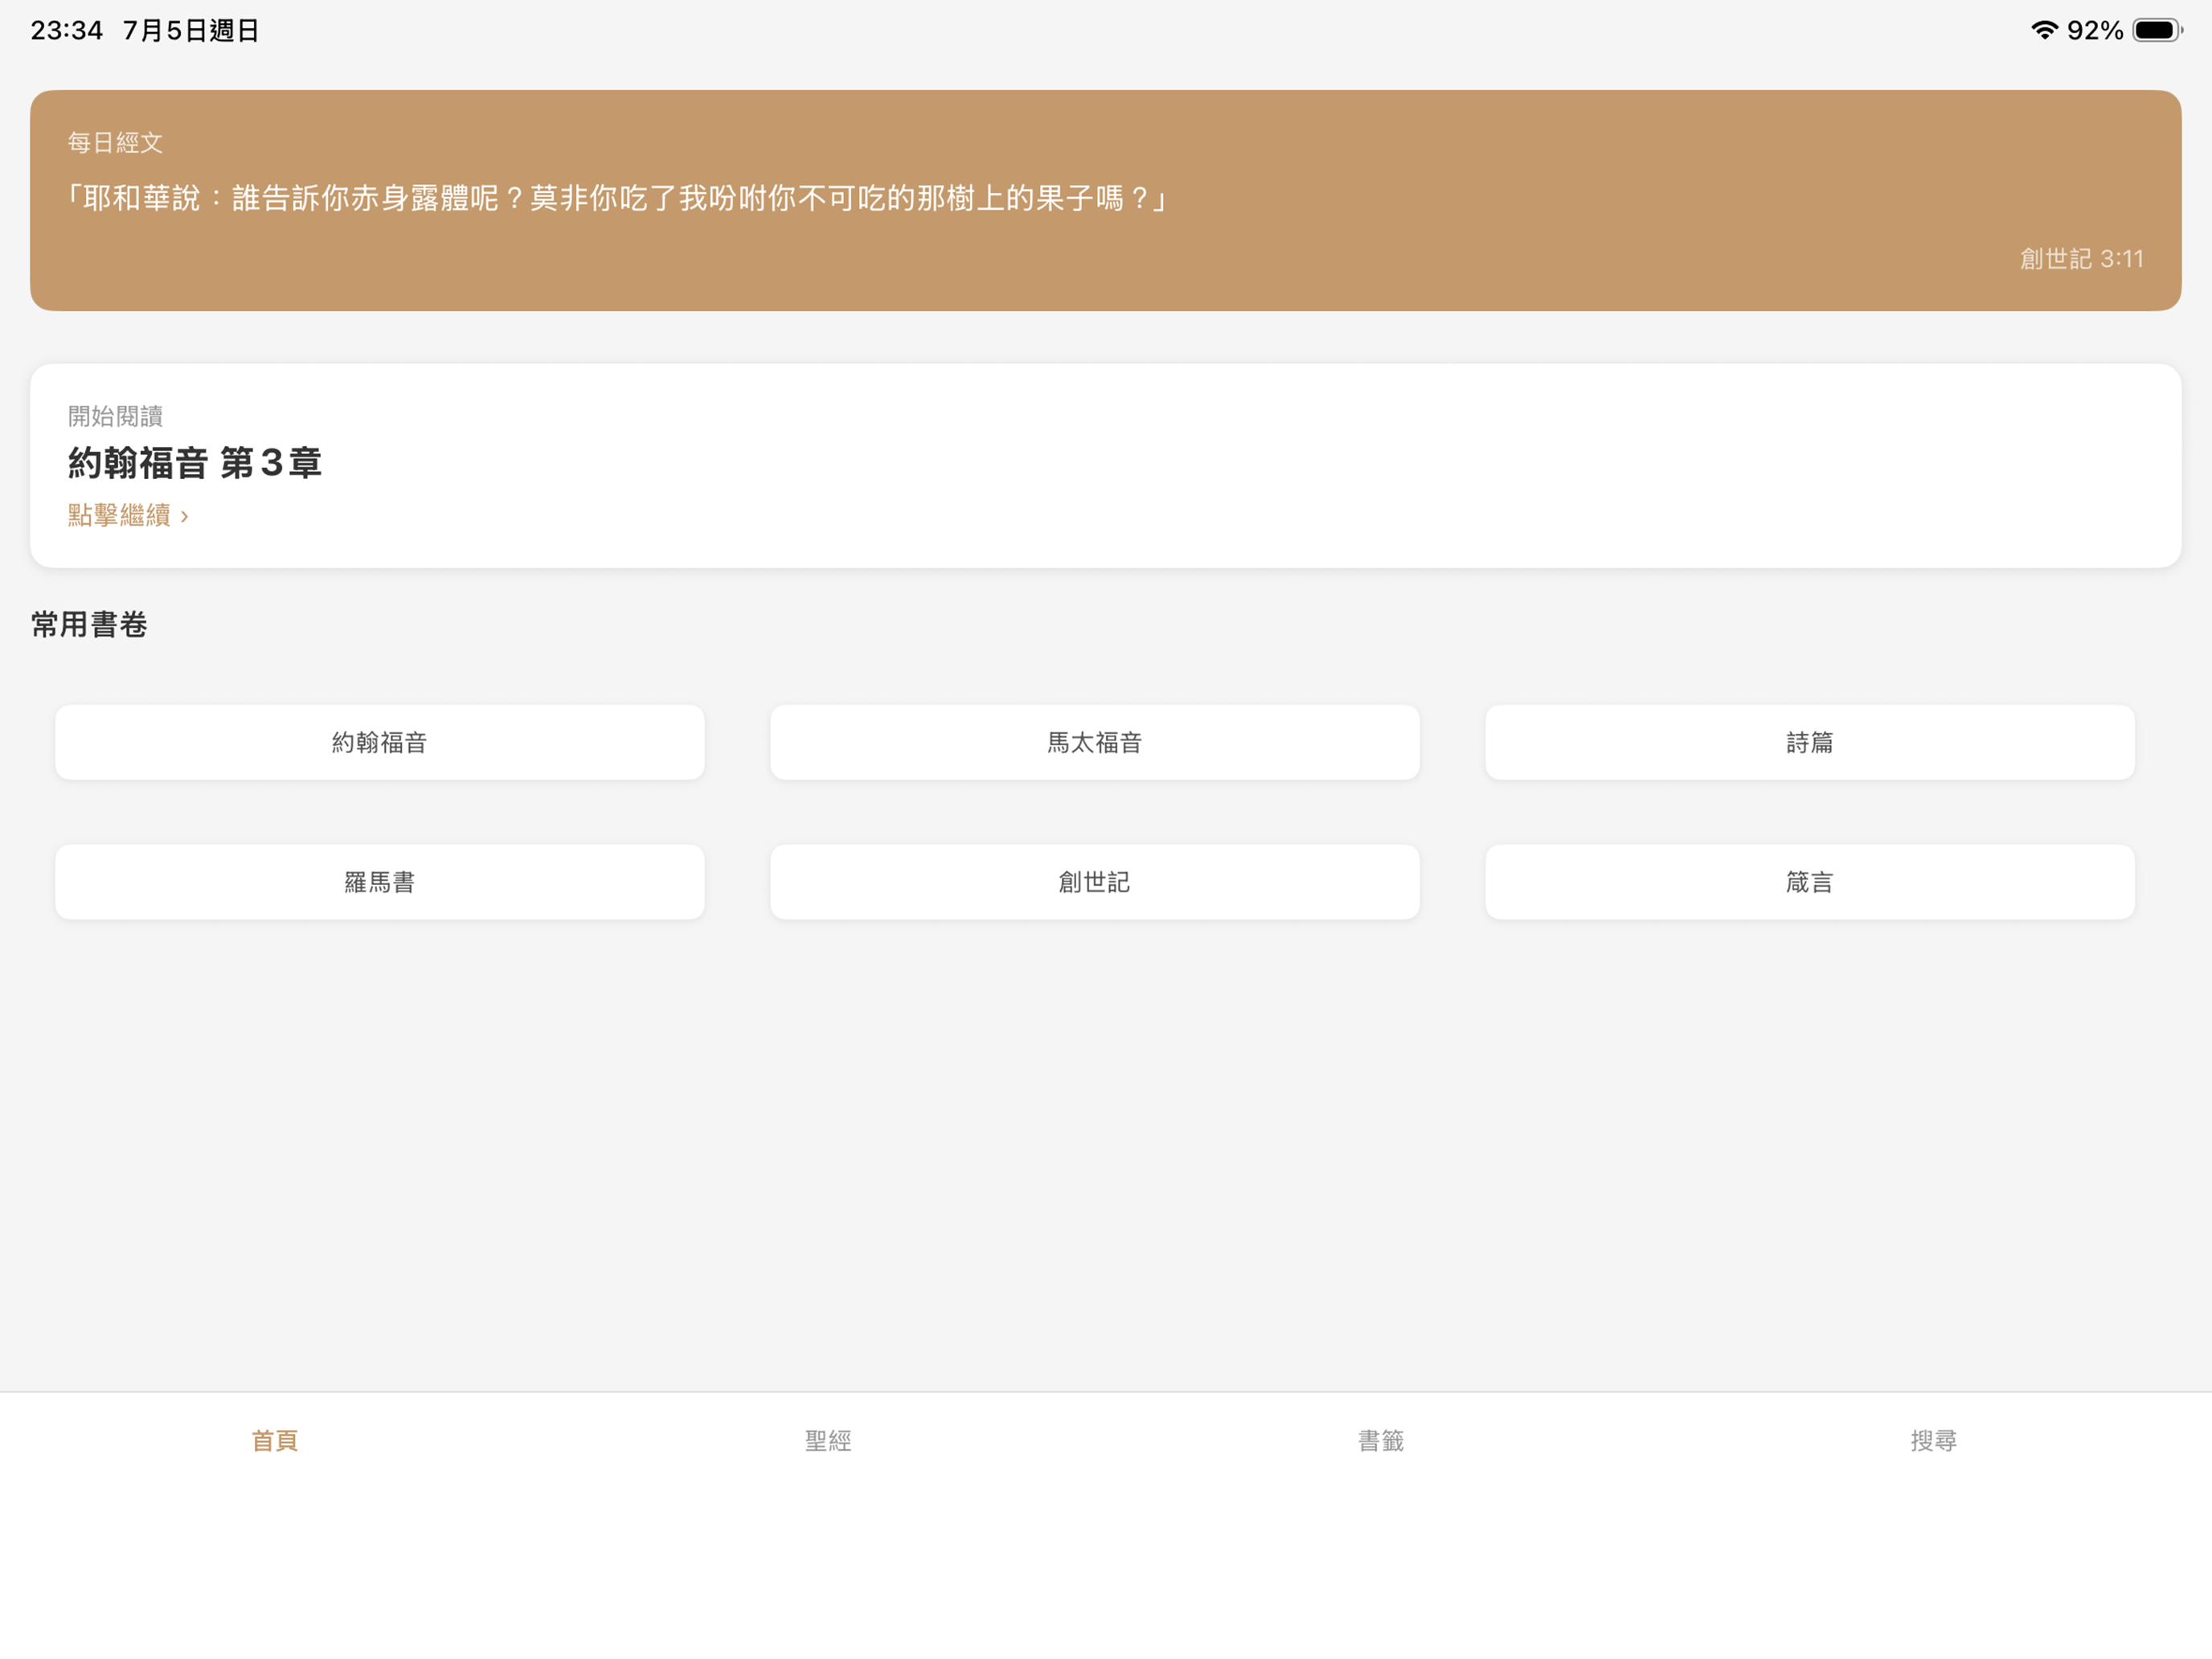Open the 馬太福音 book button
2212x1659 pixels.
coord(1095,742)
